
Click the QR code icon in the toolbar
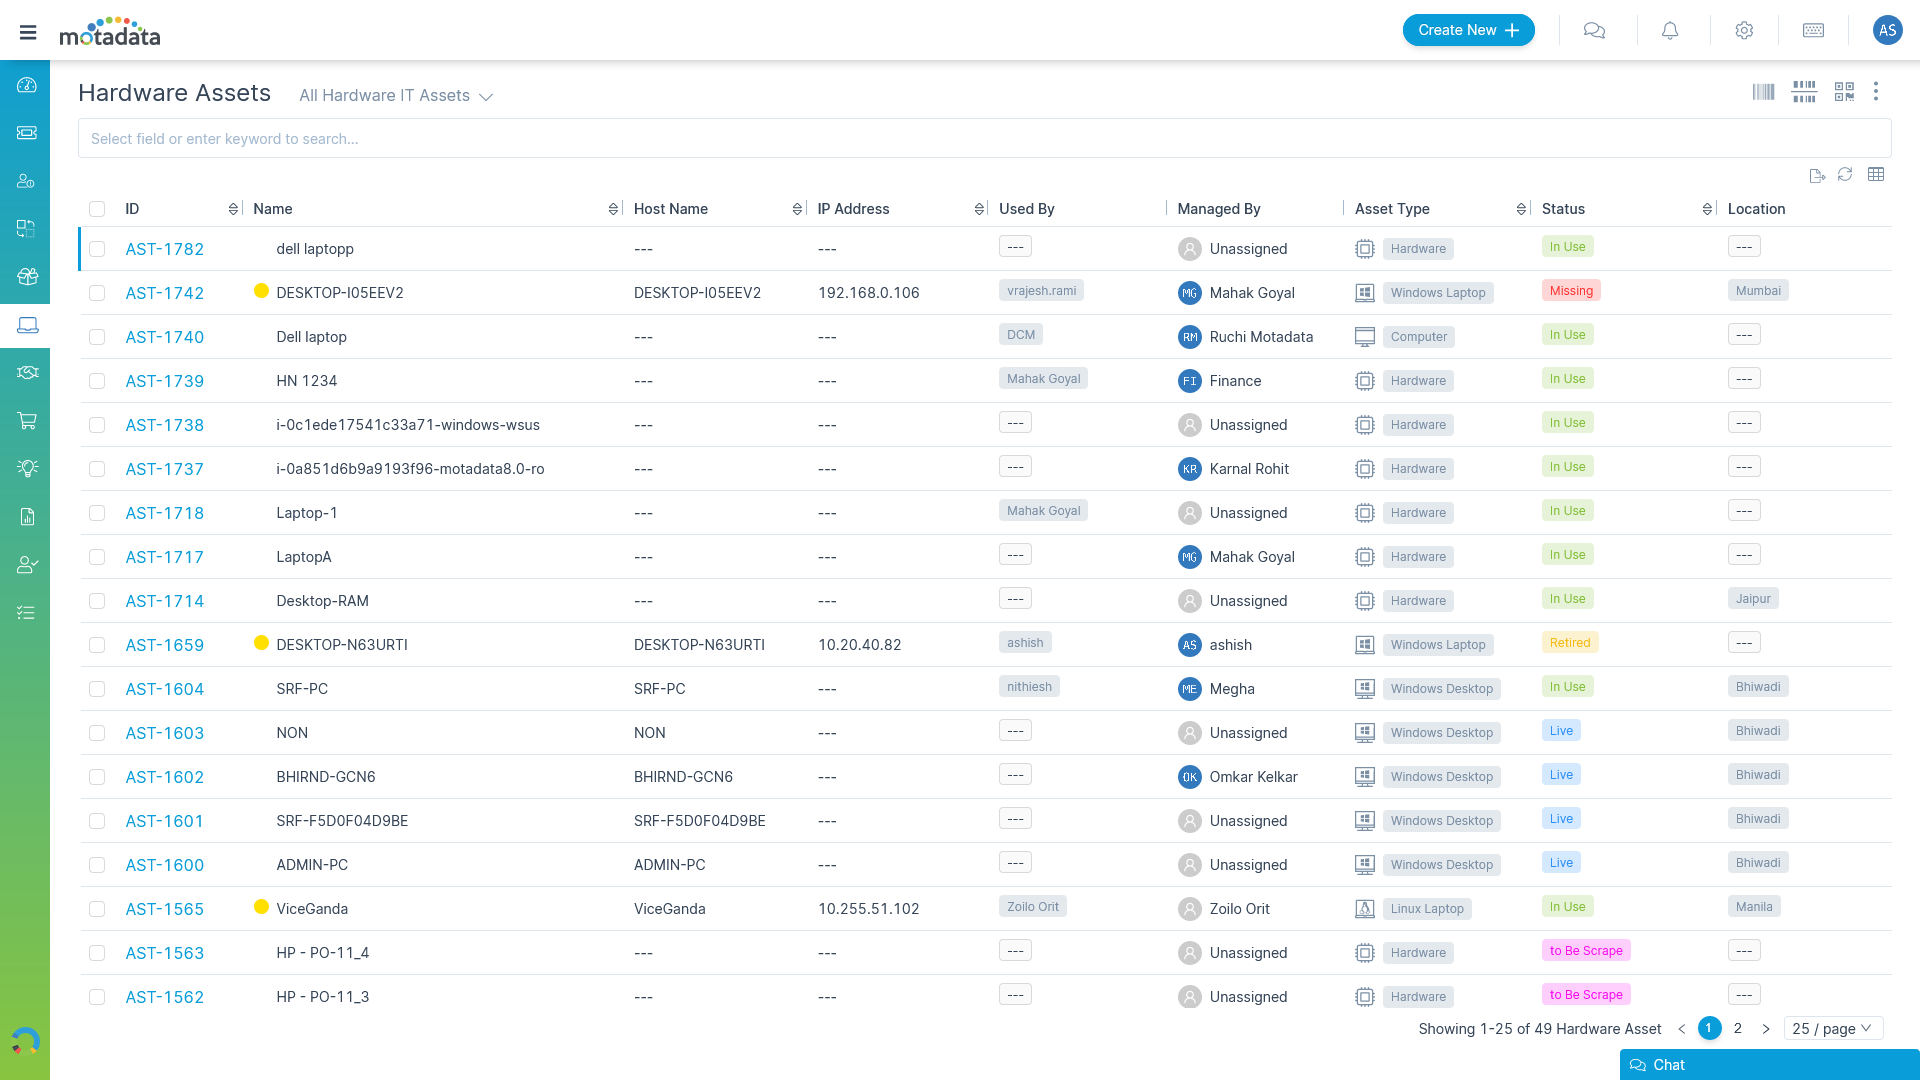click(x=1844, y=91)
